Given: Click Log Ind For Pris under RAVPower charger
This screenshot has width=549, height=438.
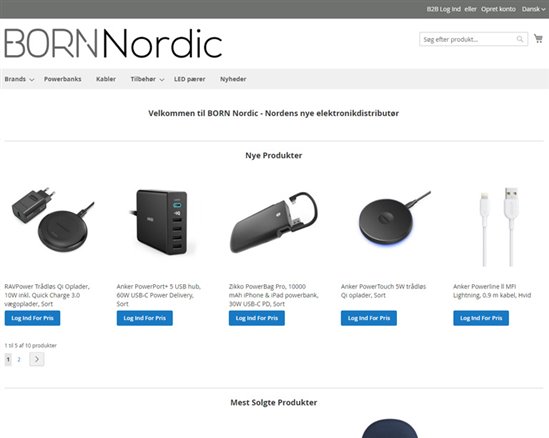Looking at the screenshot, I should pos(32,318).
